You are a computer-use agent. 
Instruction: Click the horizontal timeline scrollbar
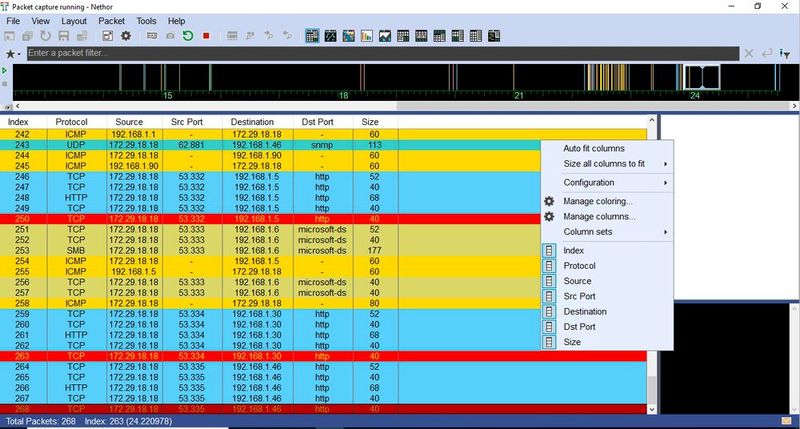[200, 104]
